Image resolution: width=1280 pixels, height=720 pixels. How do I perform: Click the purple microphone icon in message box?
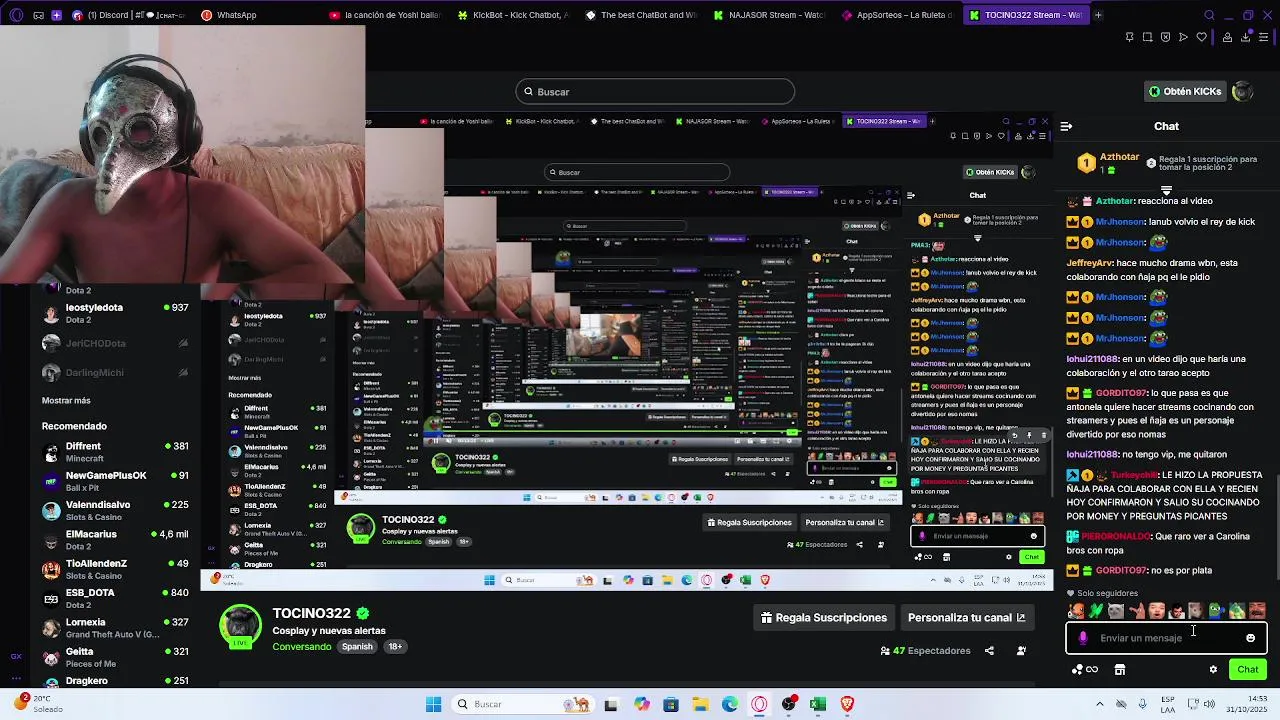point(1083,638)
